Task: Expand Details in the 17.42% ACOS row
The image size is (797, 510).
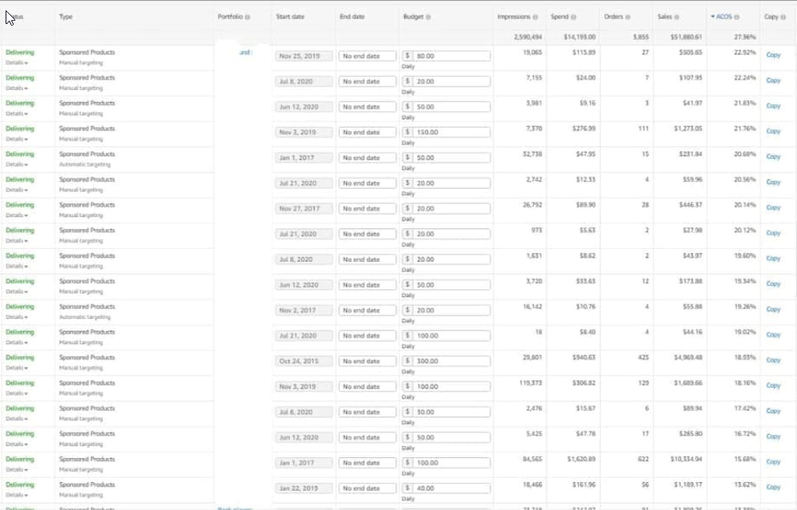Action: [17, 419]
